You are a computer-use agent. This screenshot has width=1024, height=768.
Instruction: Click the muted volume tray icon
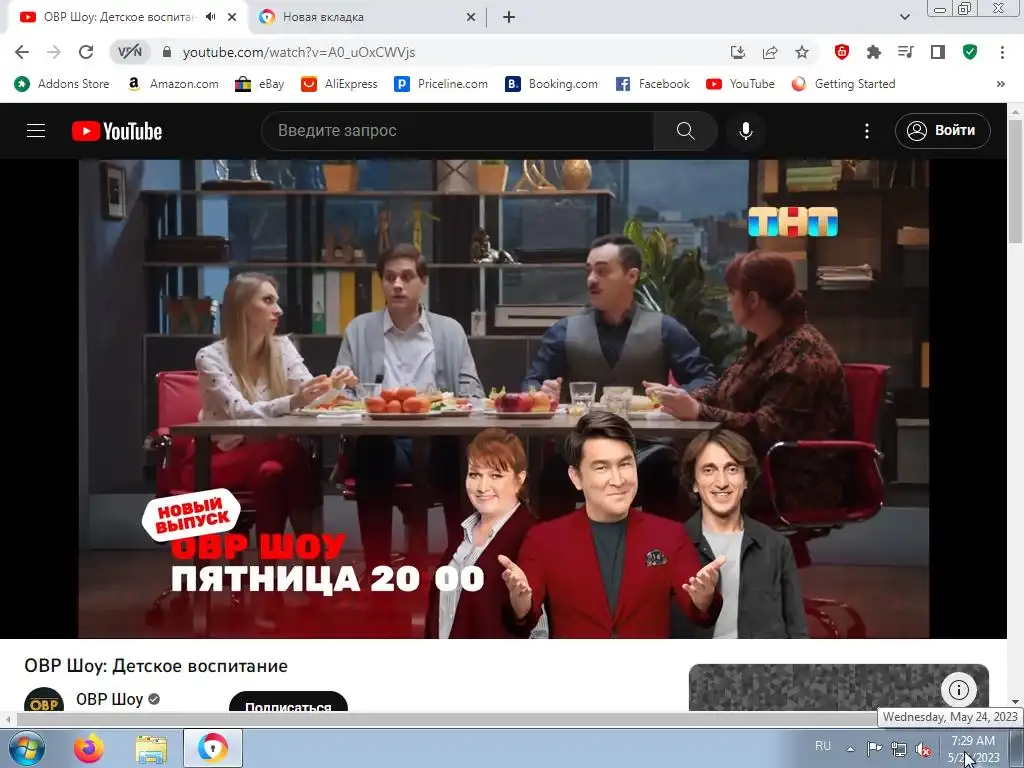[923, 749]
